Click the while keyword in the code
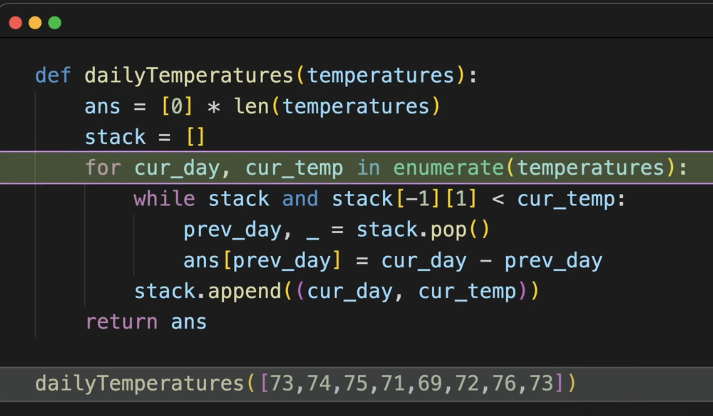 tap(164, 199)
